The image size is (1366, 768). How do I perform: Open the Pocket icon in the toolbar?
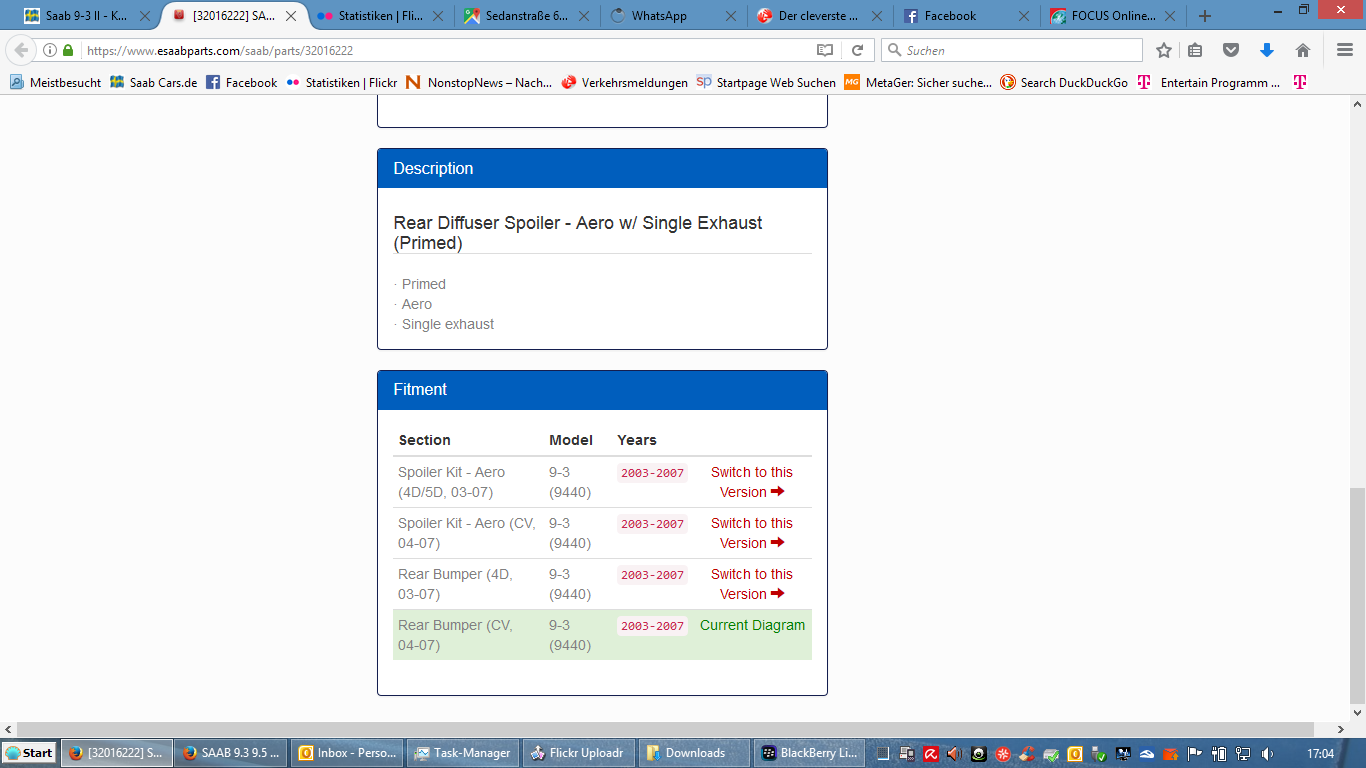(1232, 50)
